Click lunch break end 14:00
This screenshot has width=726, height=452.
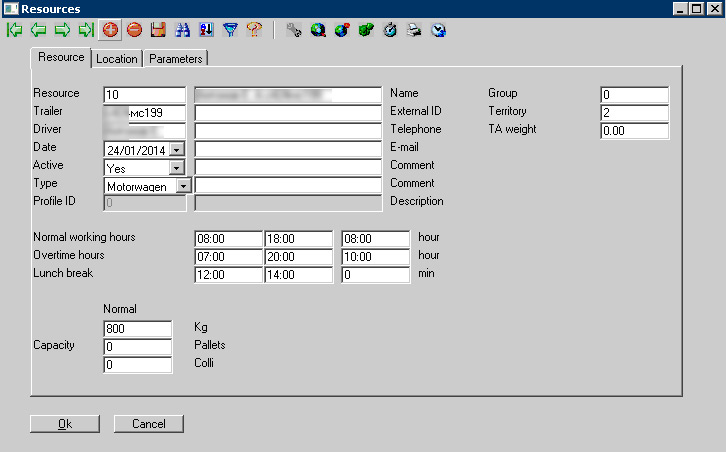click(x=299, y=275)
